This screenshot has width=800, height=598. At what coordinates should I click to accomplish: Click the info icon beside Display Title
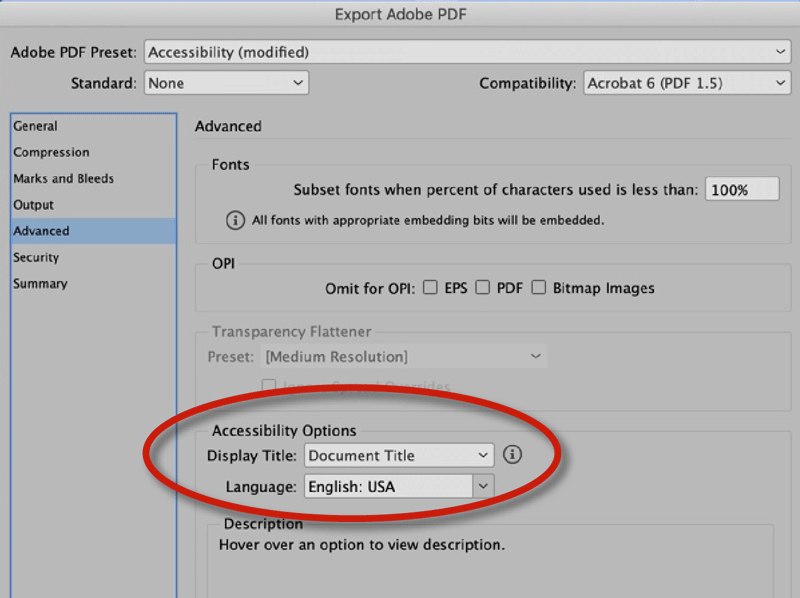point(512,455)
